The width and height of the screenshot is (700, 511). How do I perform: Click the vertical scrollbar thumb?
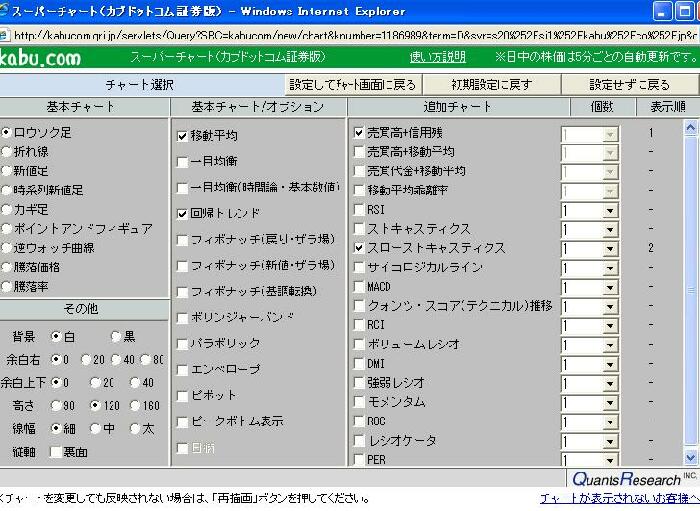tap(691, 291)
